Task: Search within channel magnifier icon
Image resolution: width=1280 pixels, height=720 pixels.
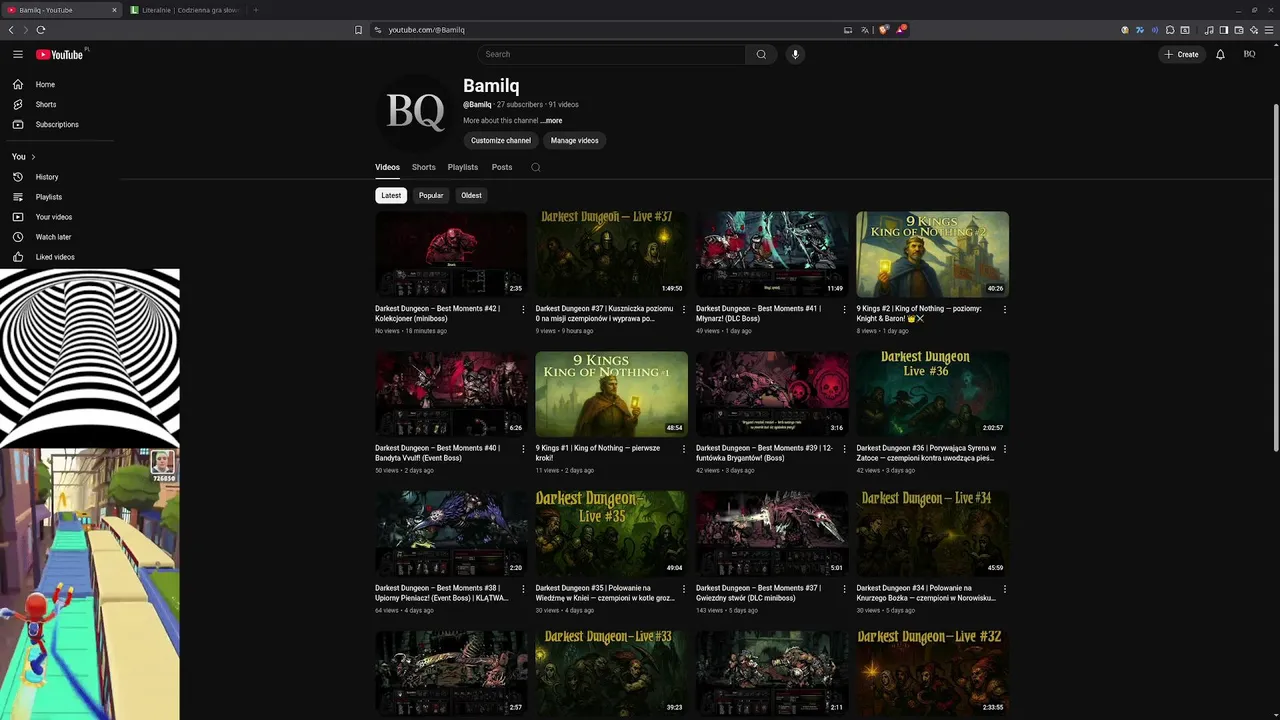Action: pos(535,167)
